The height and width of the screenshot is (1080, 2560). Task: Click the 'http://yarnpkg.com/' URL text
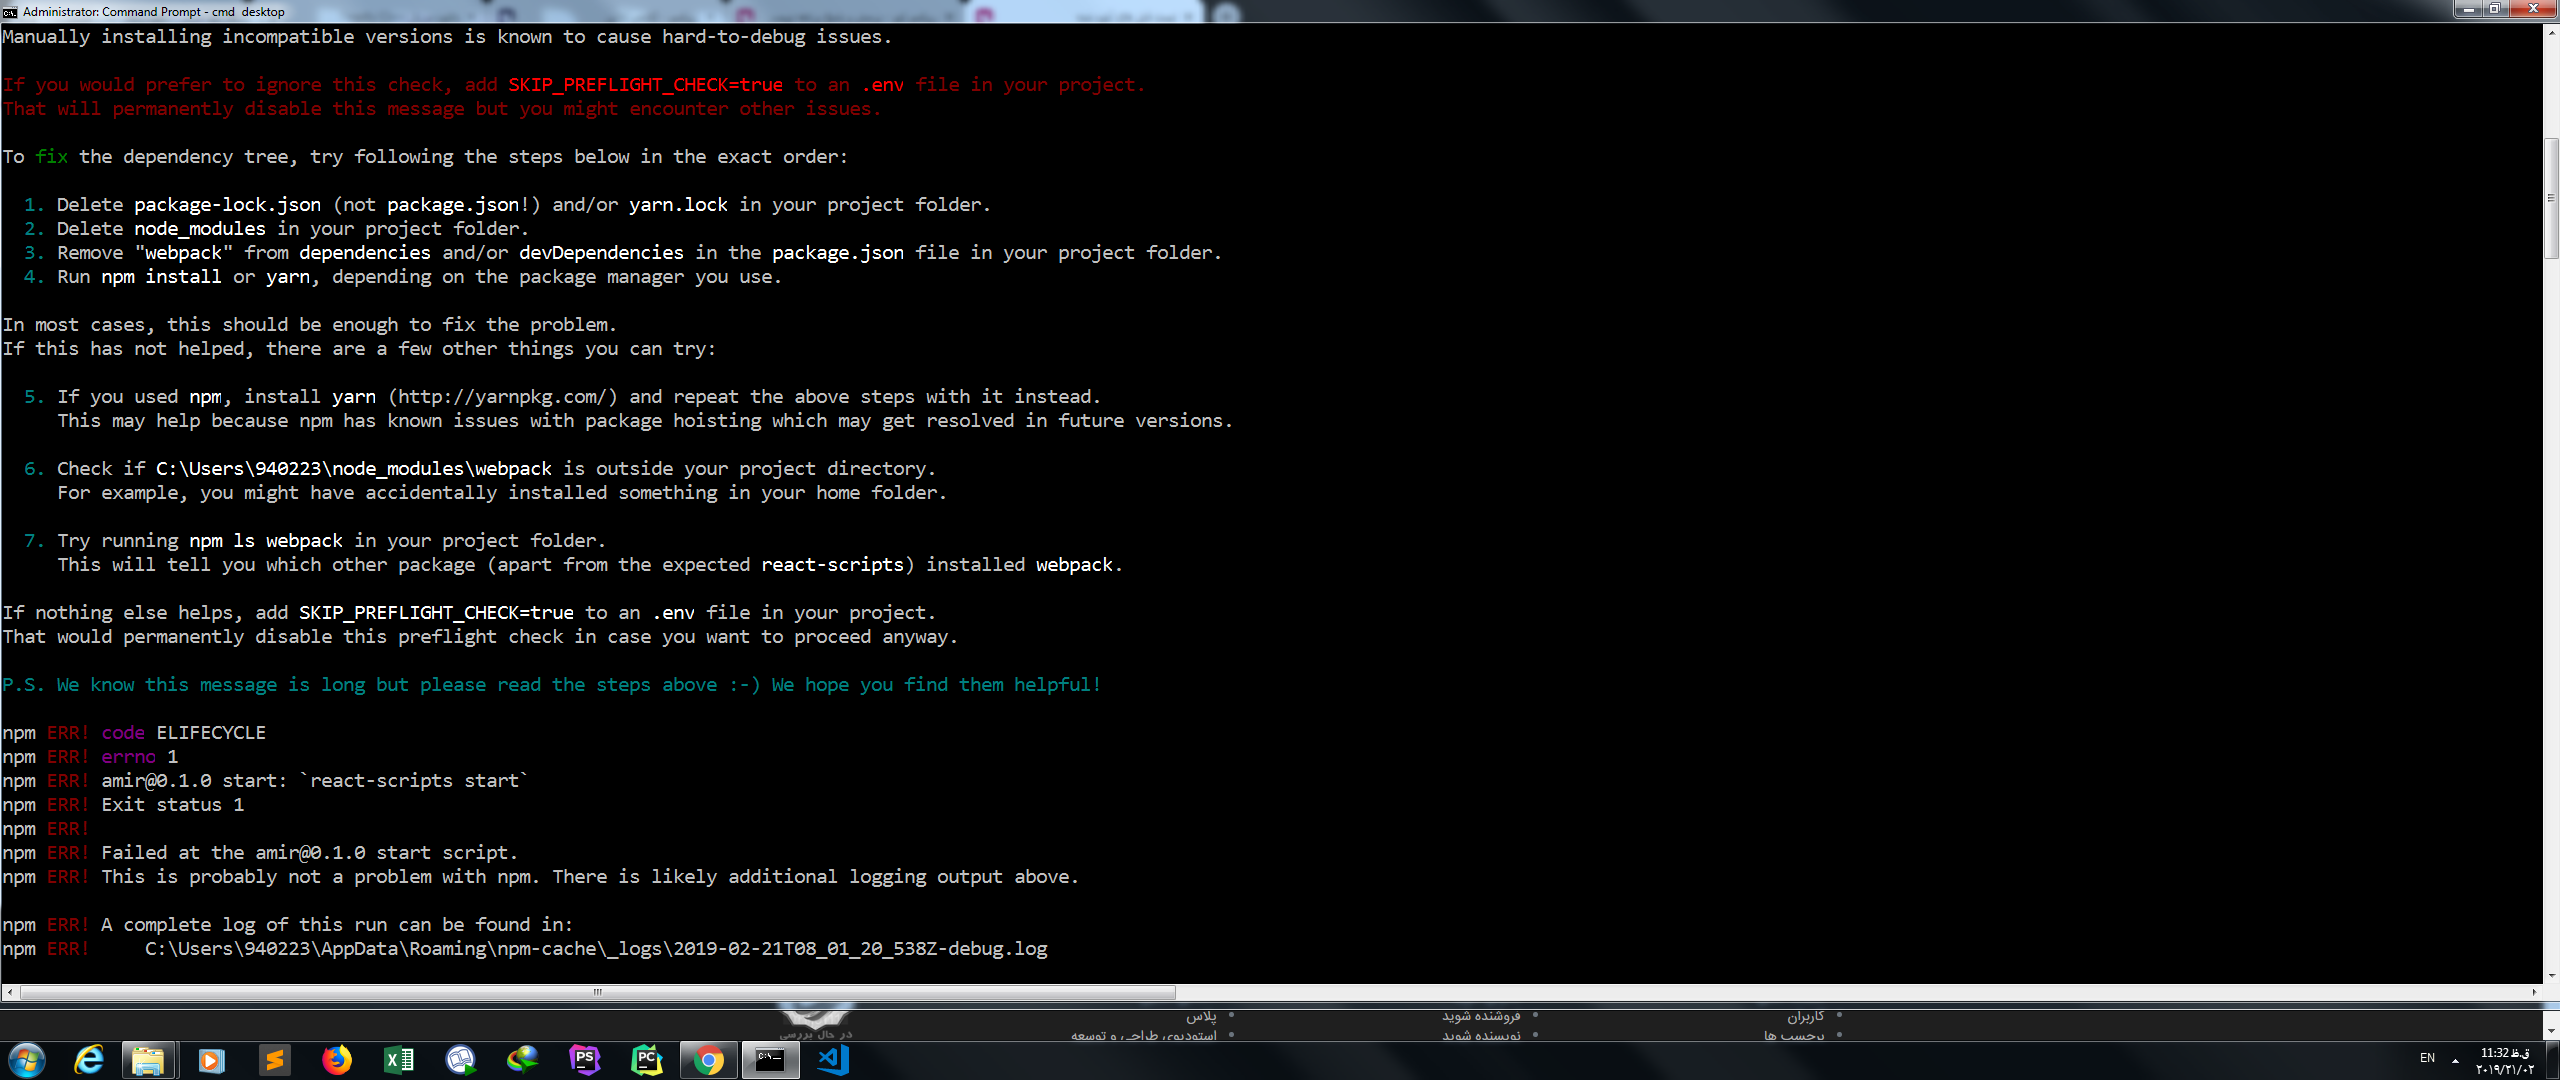click(x=502, y=397)
